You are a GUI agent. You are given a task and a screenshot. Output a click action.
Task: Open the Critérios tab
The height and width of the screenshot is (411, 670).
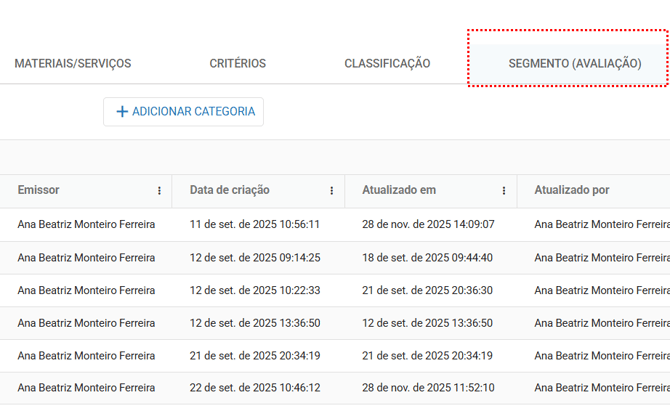238,64
